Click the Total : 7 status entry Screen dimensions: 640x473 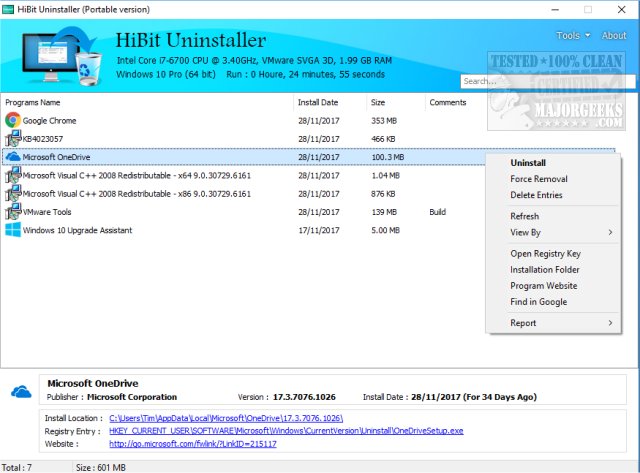(x=17, y=467)
